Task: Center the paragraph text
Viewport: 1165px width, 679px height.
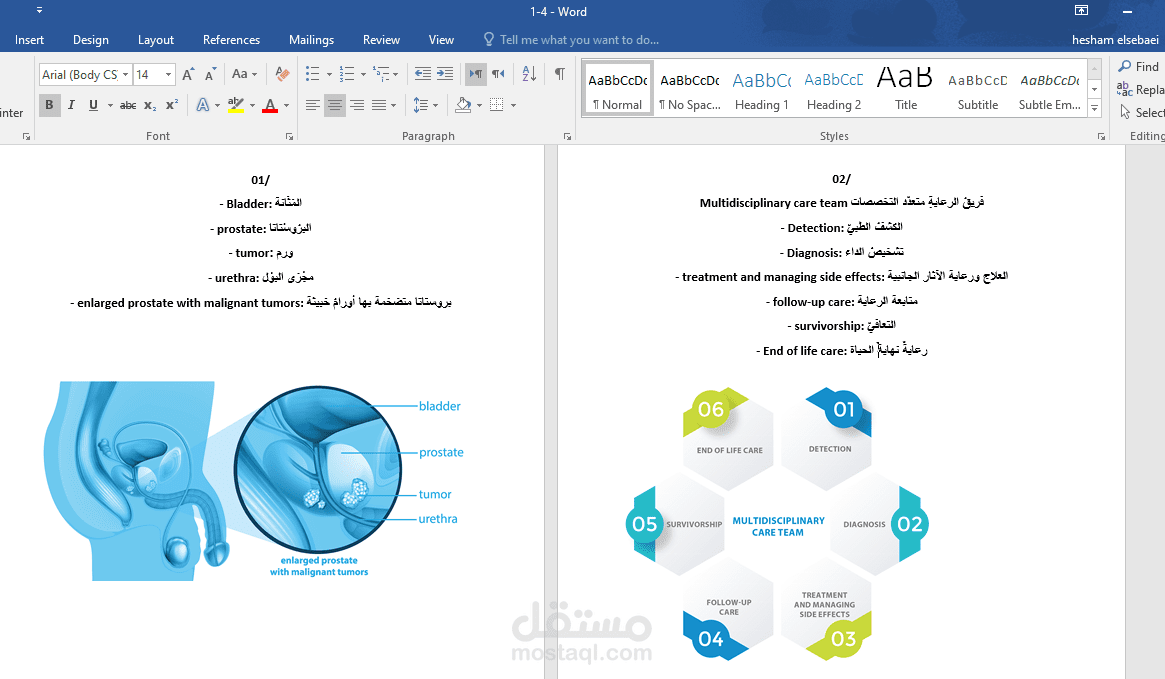Action: click(x=335, y=105)
